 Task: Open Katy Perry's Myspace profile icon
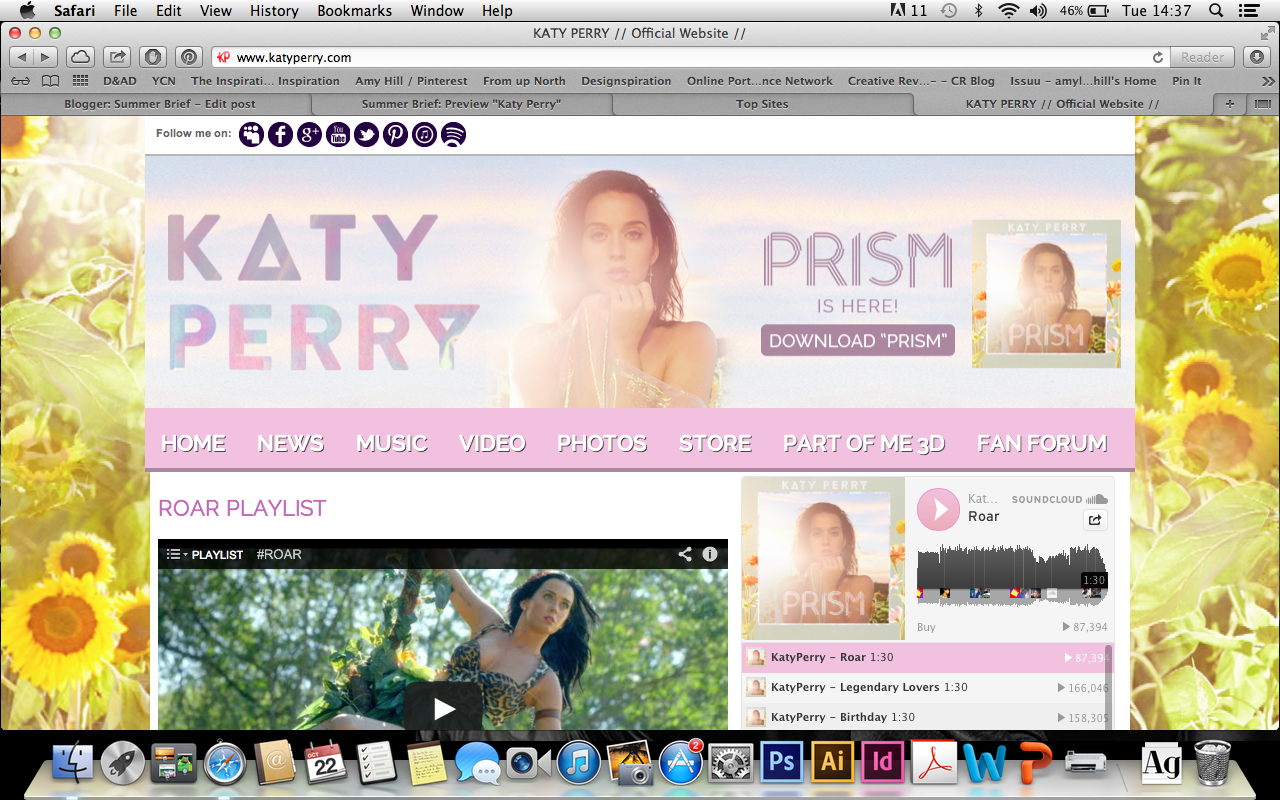pyautogui.click(x=252, y=134)
